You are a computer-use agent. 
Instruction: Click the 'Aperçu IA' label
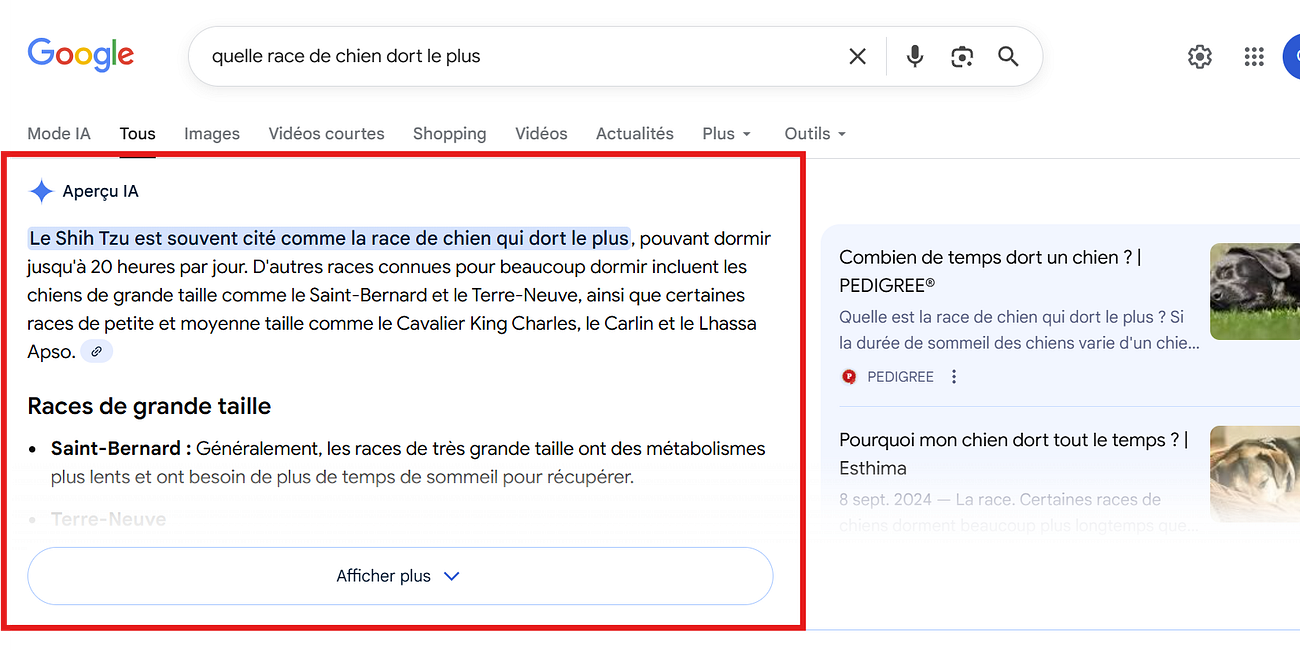tap(100, 191)
